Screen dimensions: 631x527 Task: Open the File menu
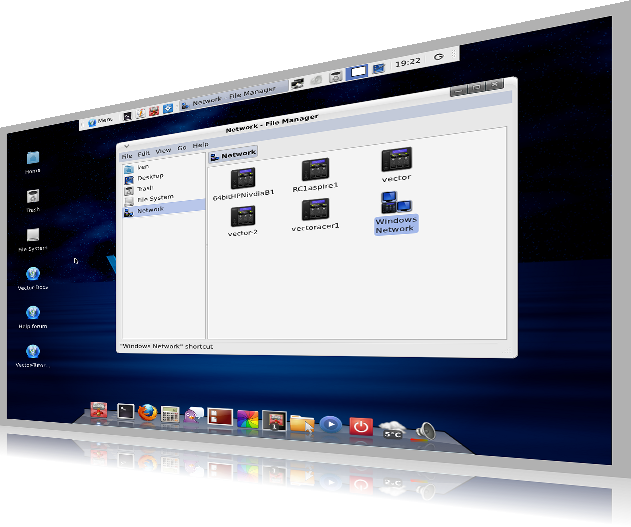coord(127,156)
